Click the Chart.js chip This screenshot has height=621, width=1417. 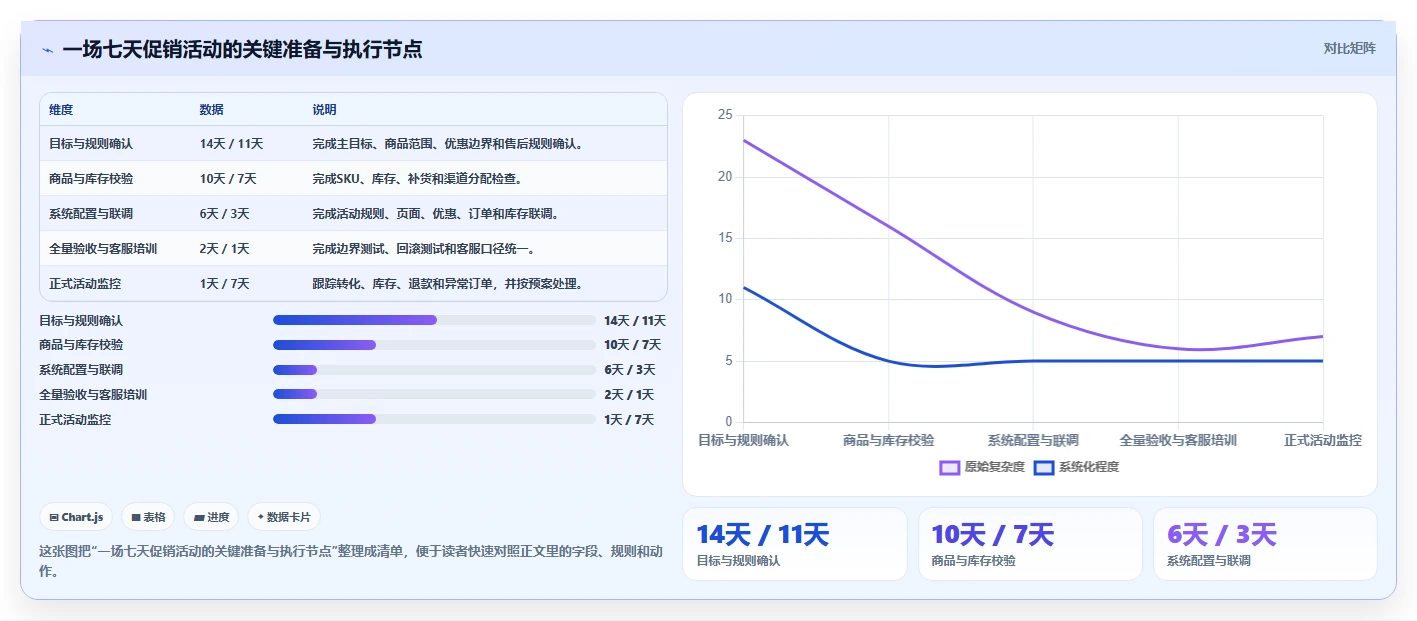(76, 517)
